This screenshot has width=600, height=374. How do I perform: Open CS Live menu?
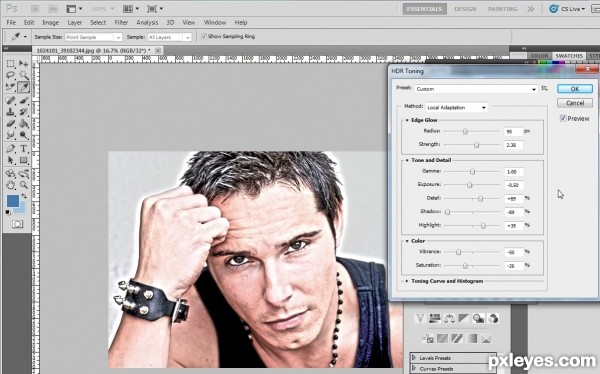click(x=567, y=9)
